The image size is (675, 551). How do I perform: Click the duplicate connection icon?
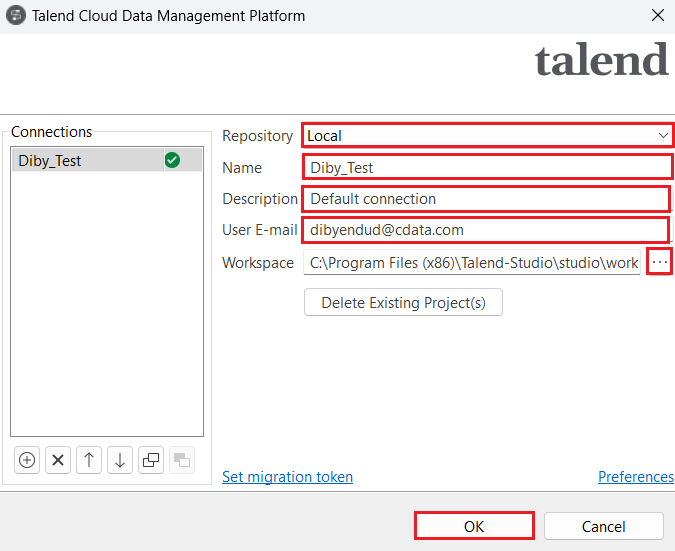tap(151, 460)
